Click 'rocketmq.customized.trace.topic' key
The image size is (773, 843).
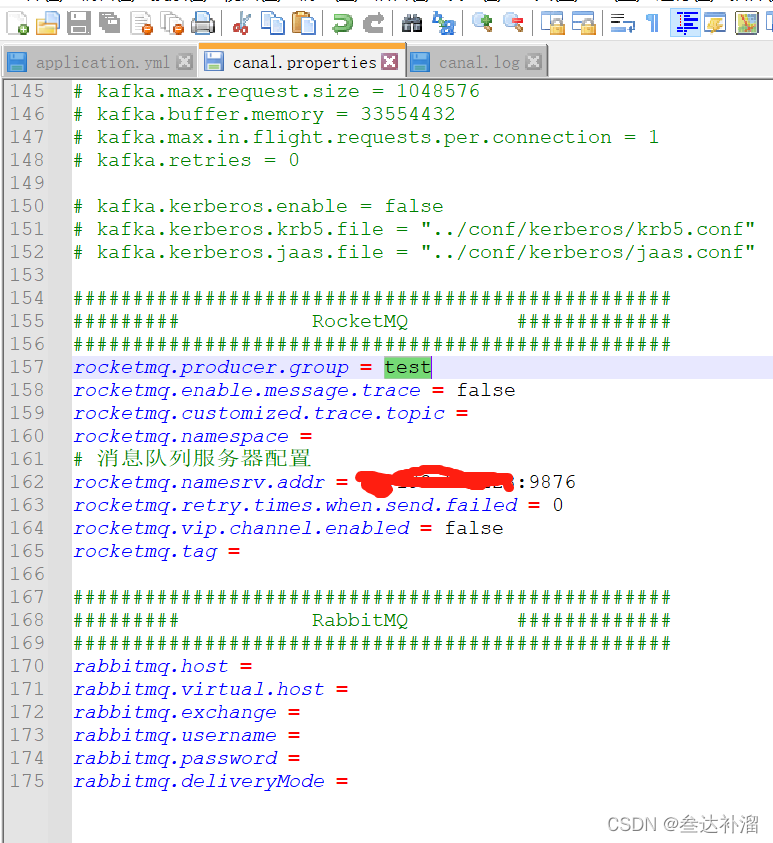(x=259, y=414)
